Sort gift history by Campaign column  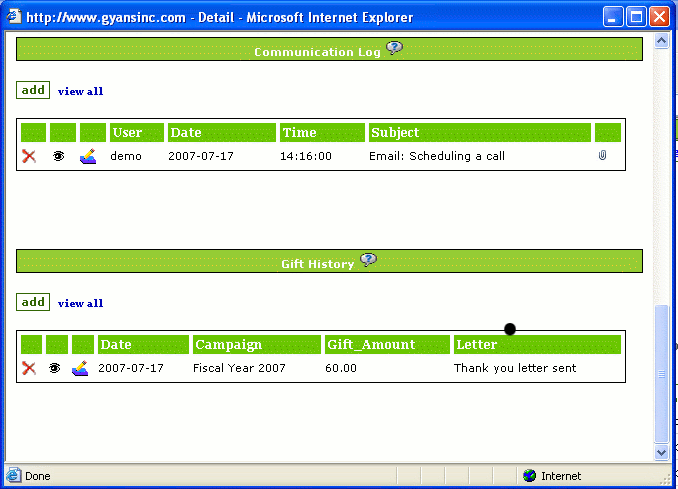228,345
